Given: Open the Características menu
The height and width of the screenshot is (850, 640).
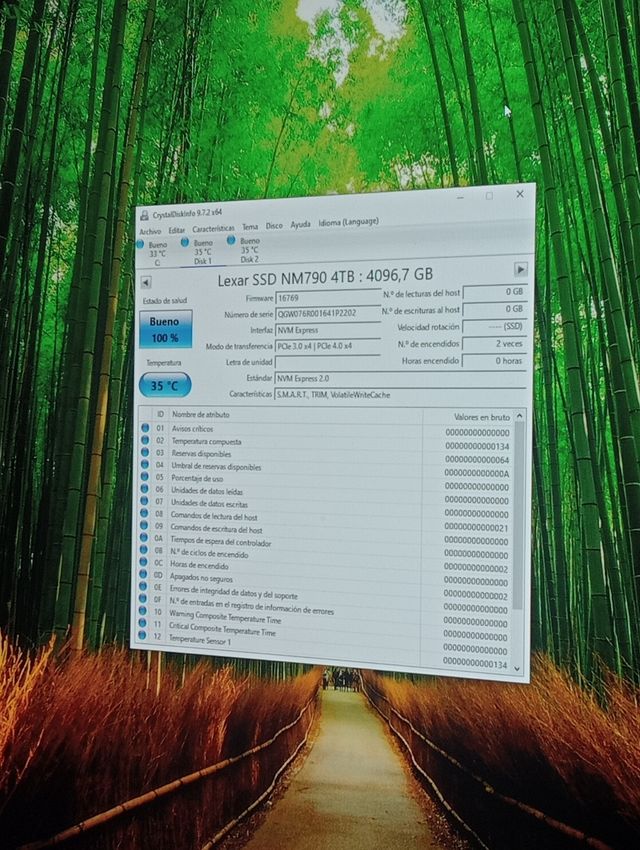Looking at the screenshot, I should [x=213, y=228].
